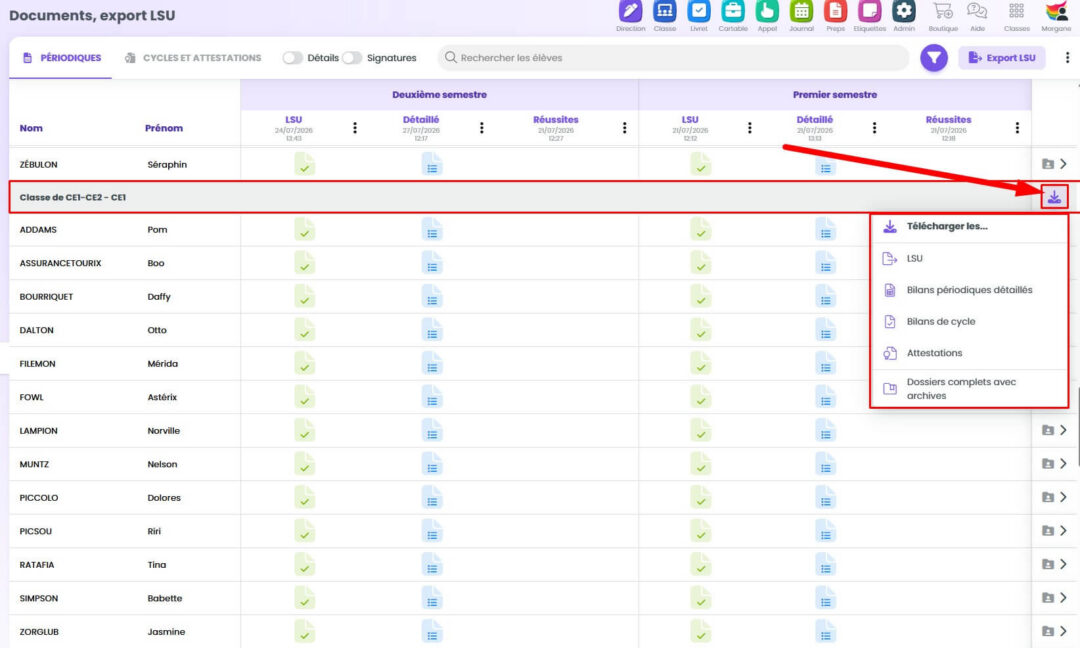The width and height of the screenshot is (1080, 648).
Task: Open options for first semester Détaillé column
Action: click(x=874, y=128)
